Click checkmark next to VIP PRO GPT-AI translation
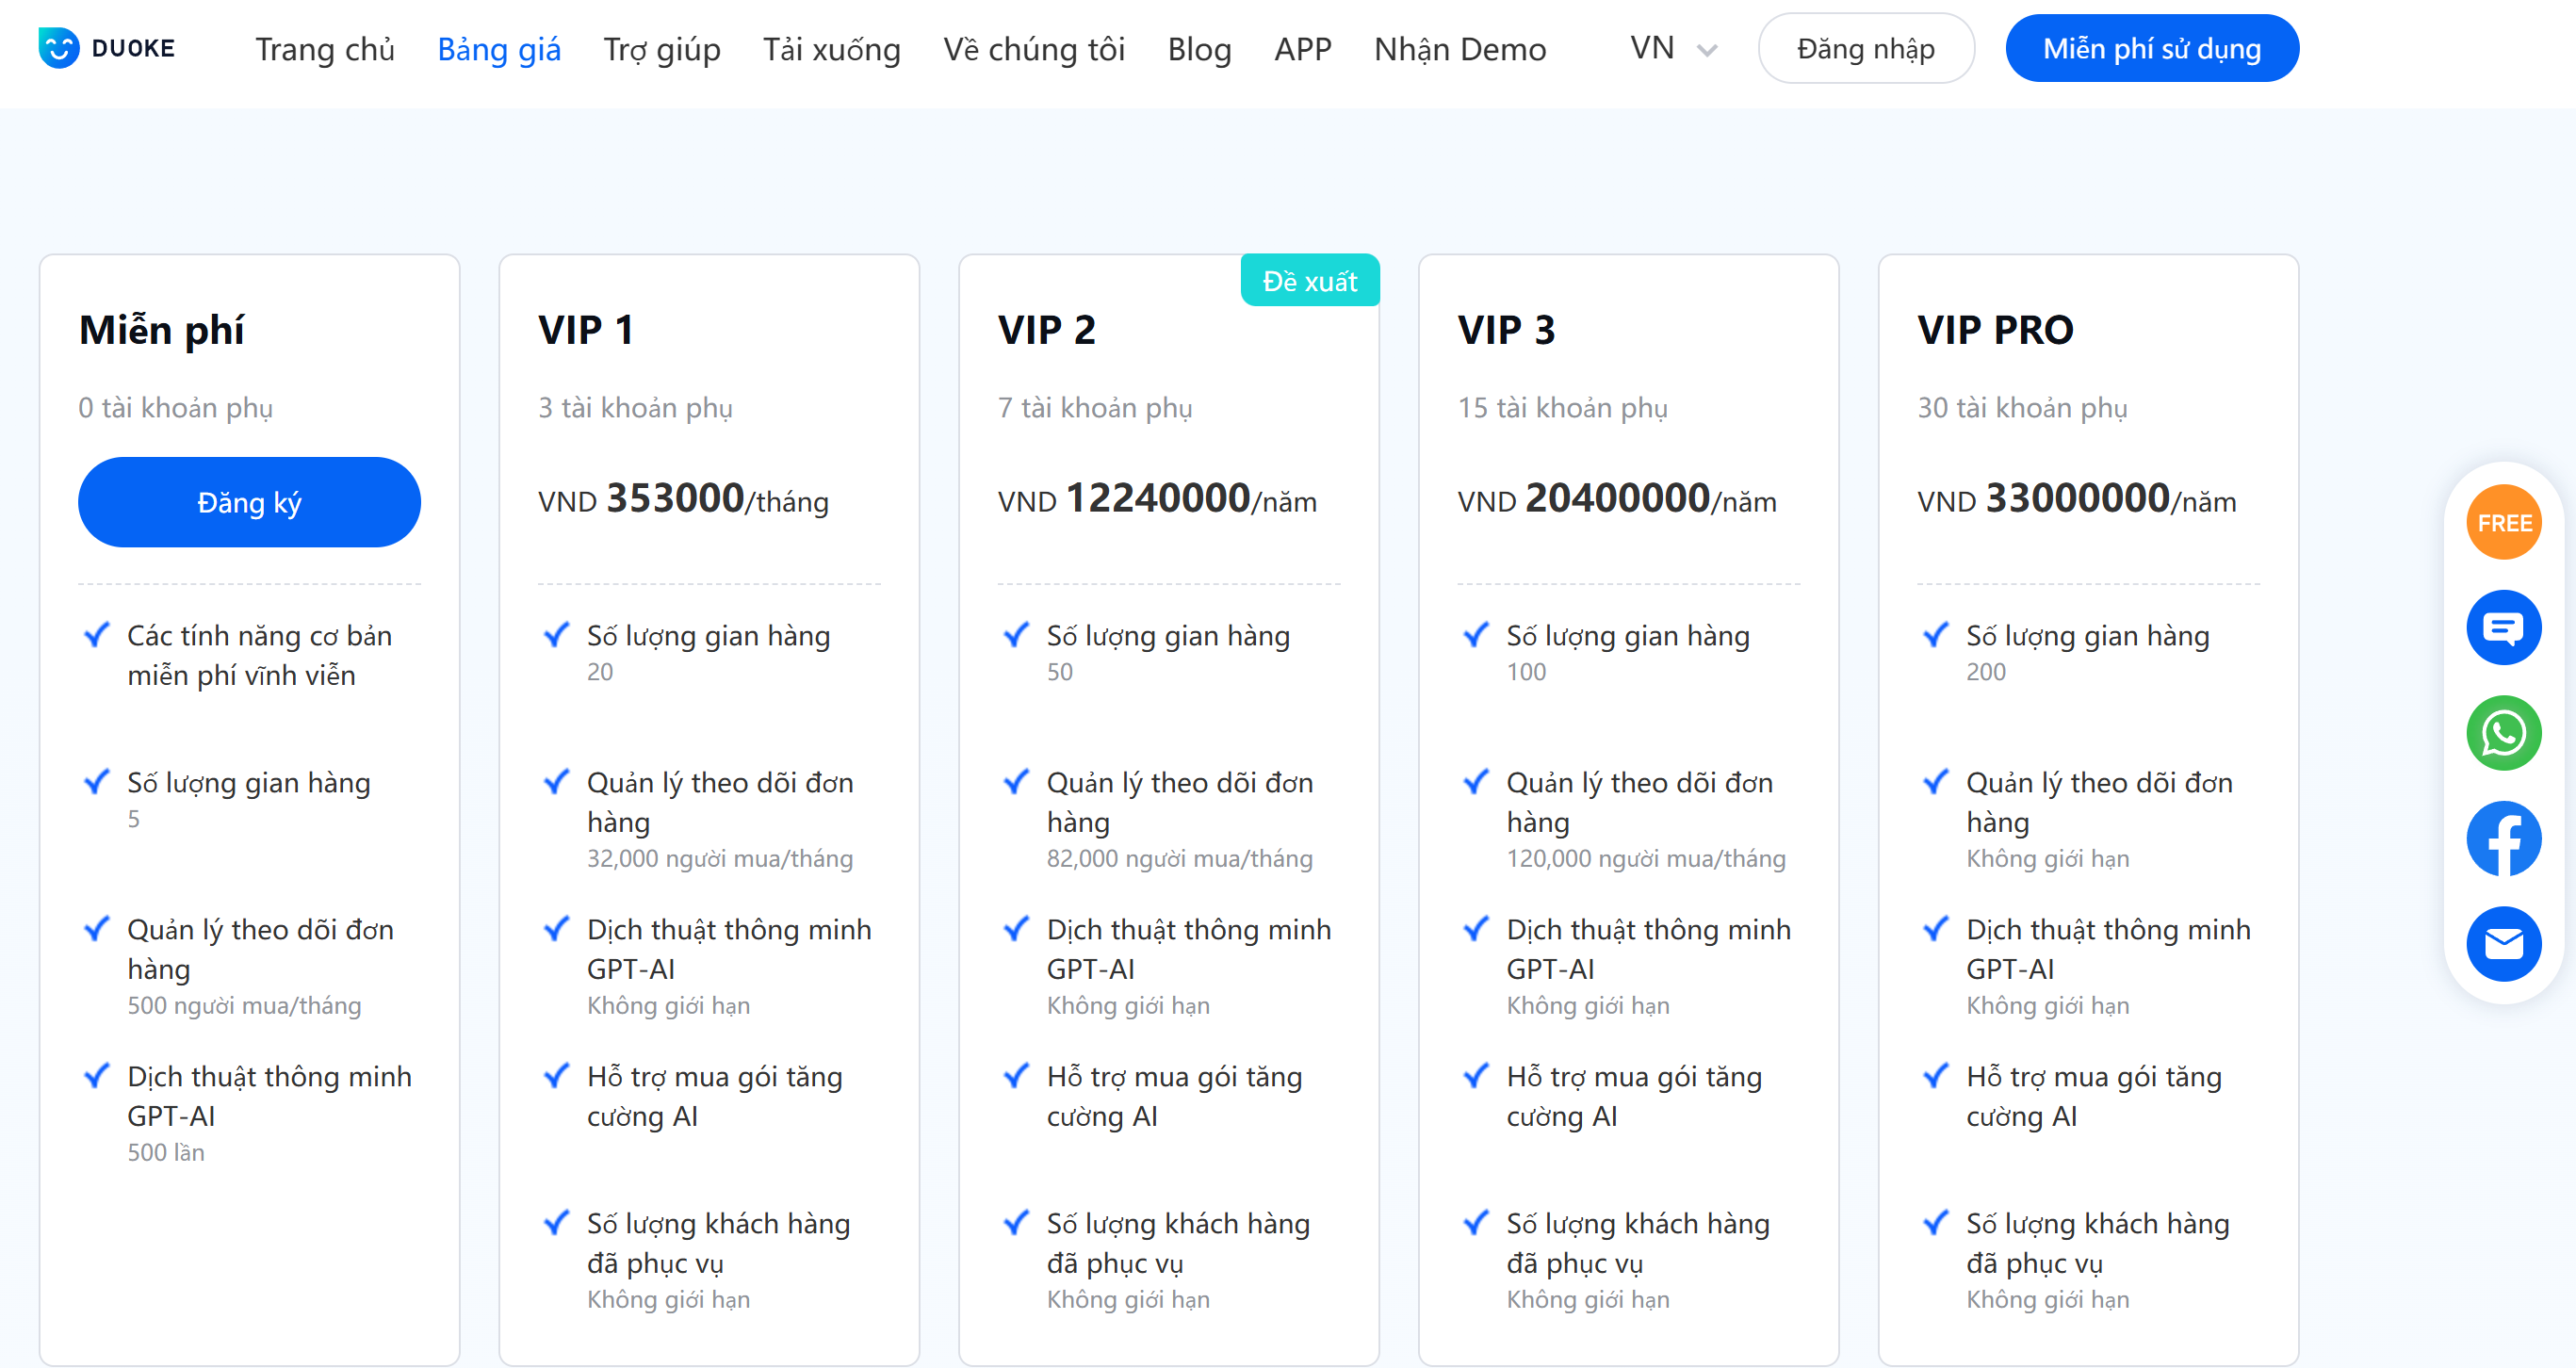Screen dimensions: 2576x1368 1936,929
